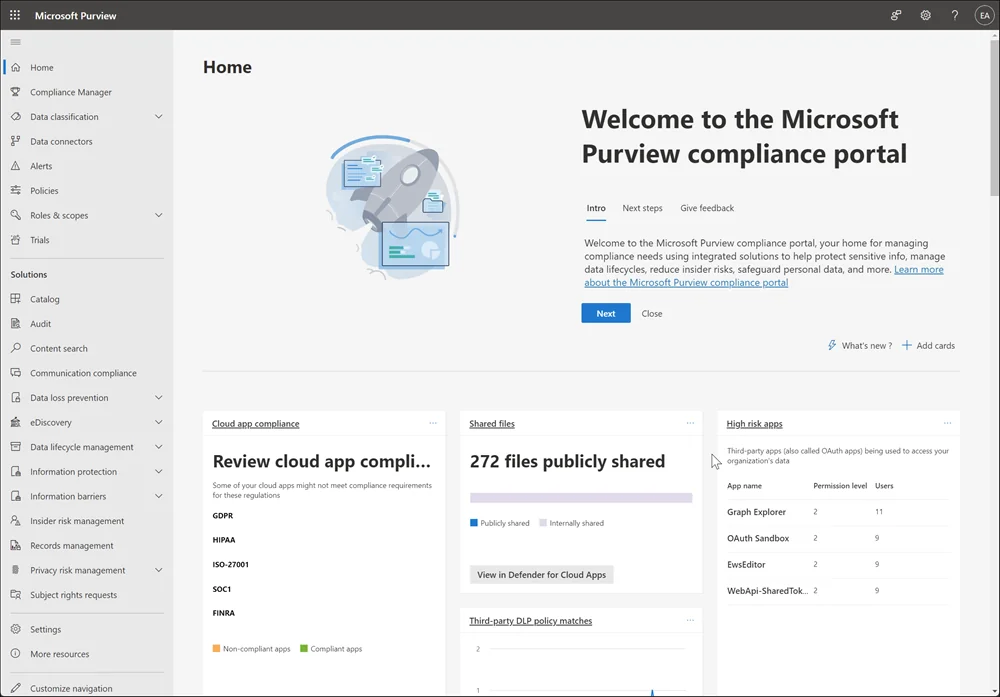Click the Content search magnifier icon
Viewport: 1000px width, 697px height.
point(16,348)
